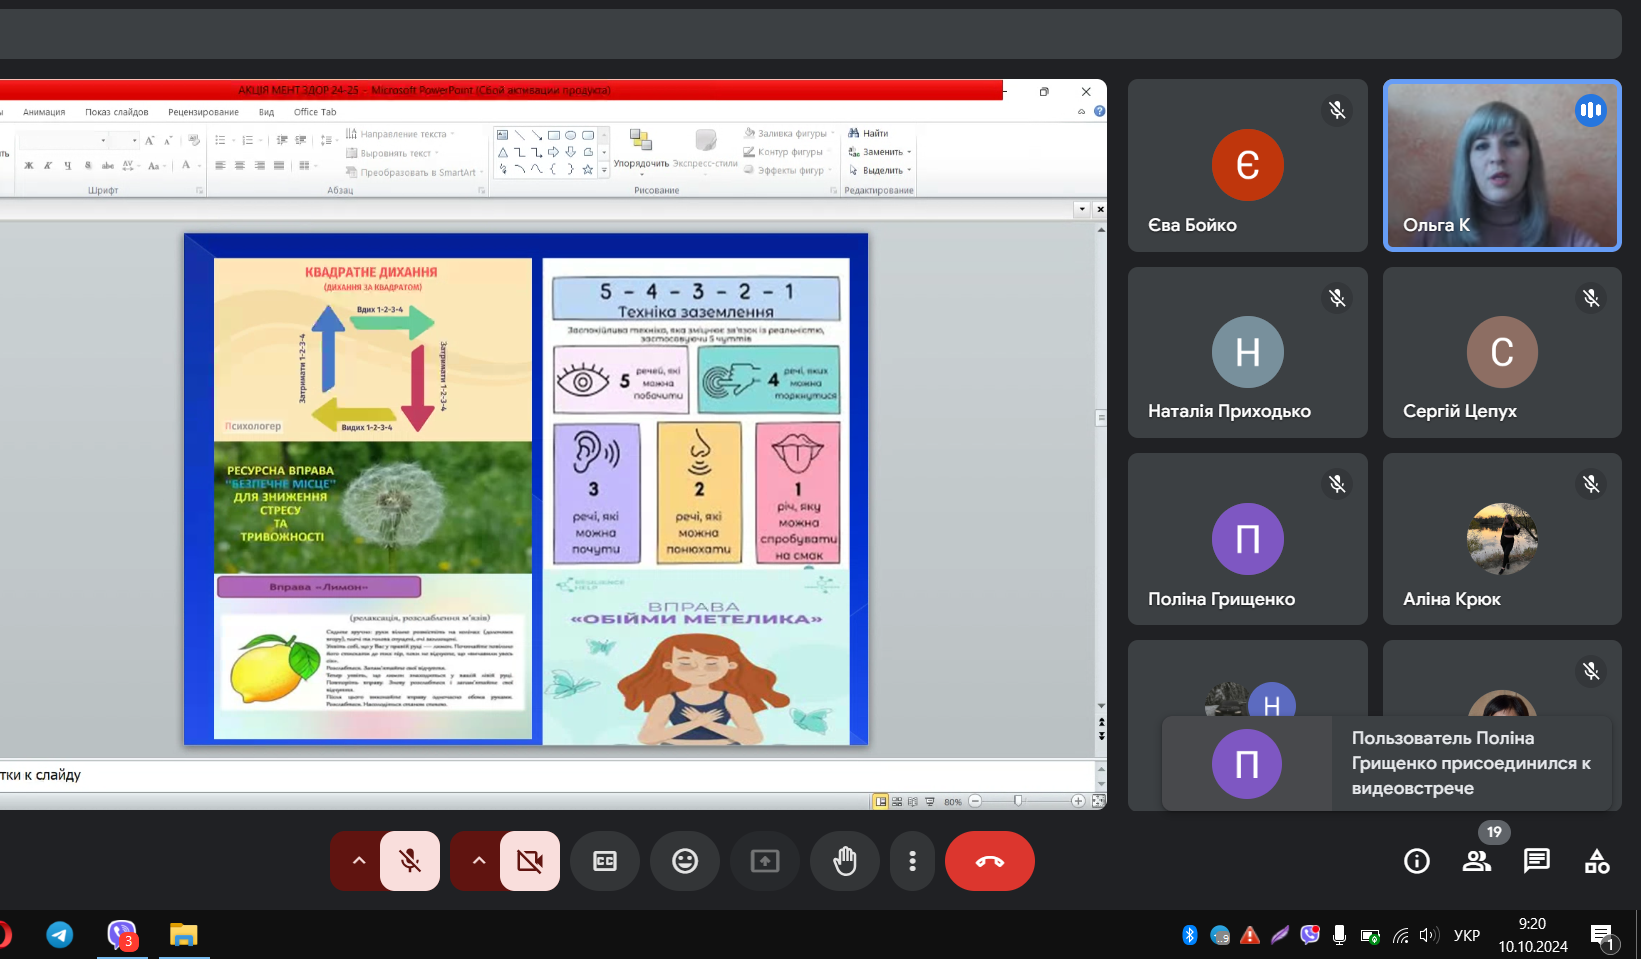Viewport: 1641px width, 959px height.
Task: Click the raise hand icon
Action: pos(845,861)
